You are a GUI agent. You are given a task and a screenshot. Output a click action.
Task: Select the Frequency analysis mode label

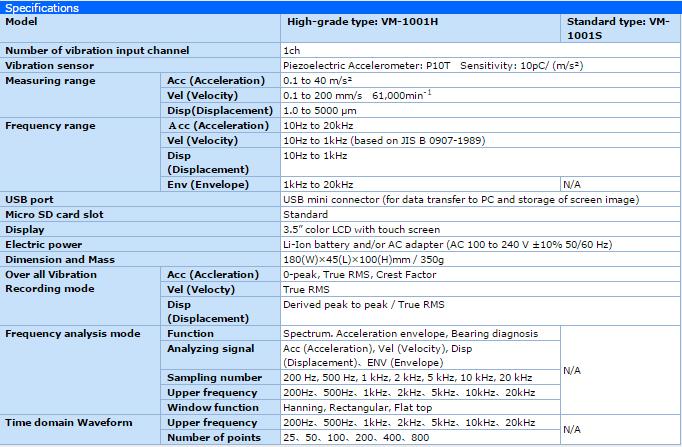point(73,334)
